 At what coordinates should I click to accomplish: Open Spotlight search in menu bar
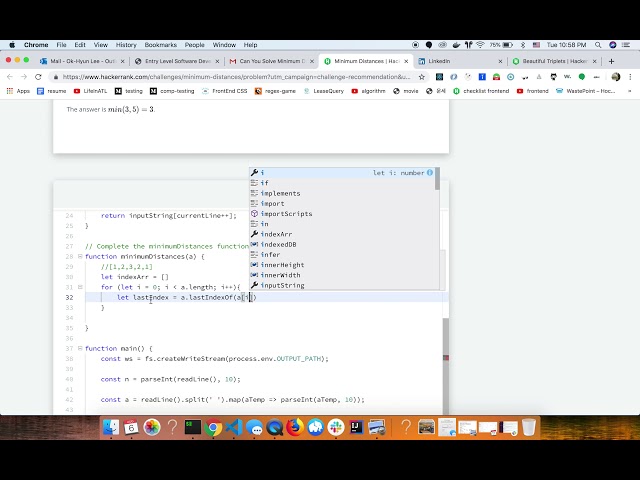pos(598,45)
